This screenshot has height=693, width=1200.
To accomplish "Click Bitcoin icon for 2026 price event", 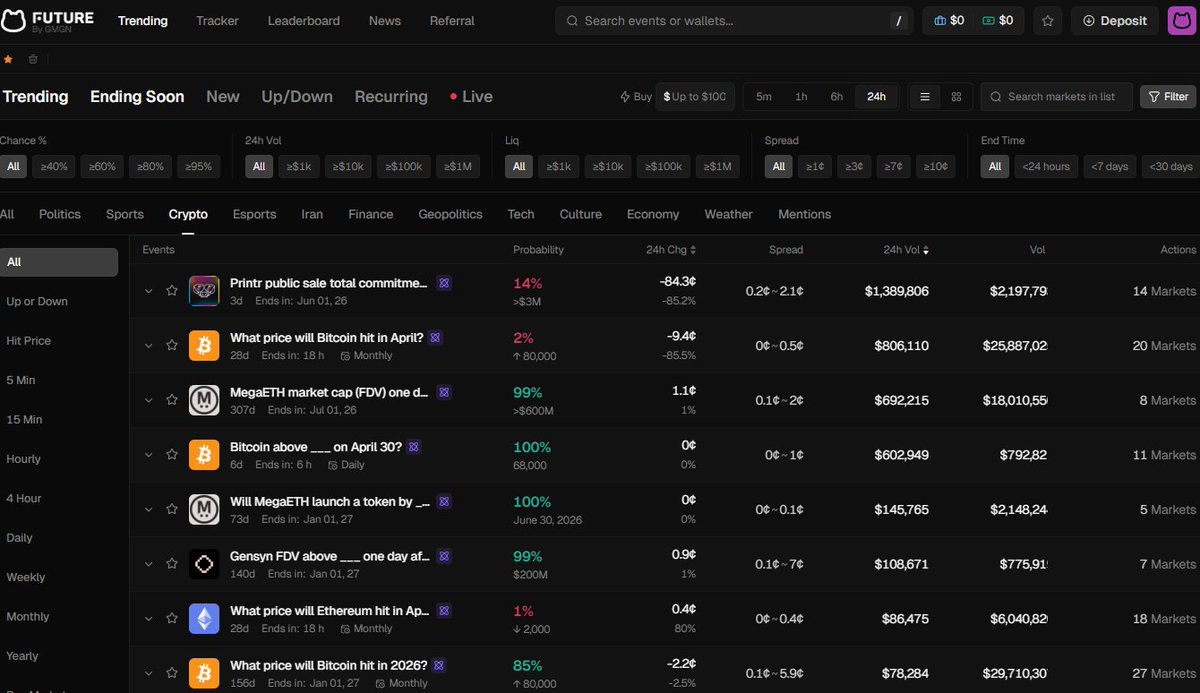I will pos(204,673).
